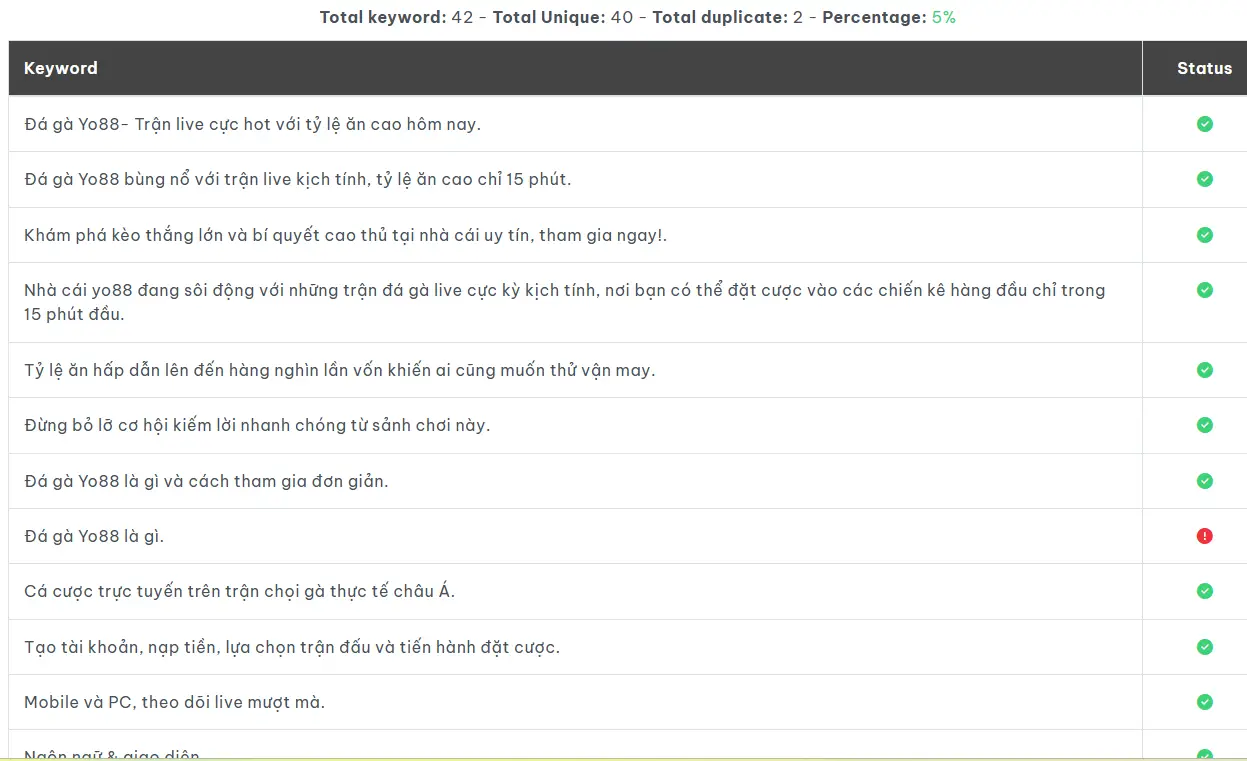1247x761 pixels.
Task: Click the Status column header
Action: (1204, 68)
